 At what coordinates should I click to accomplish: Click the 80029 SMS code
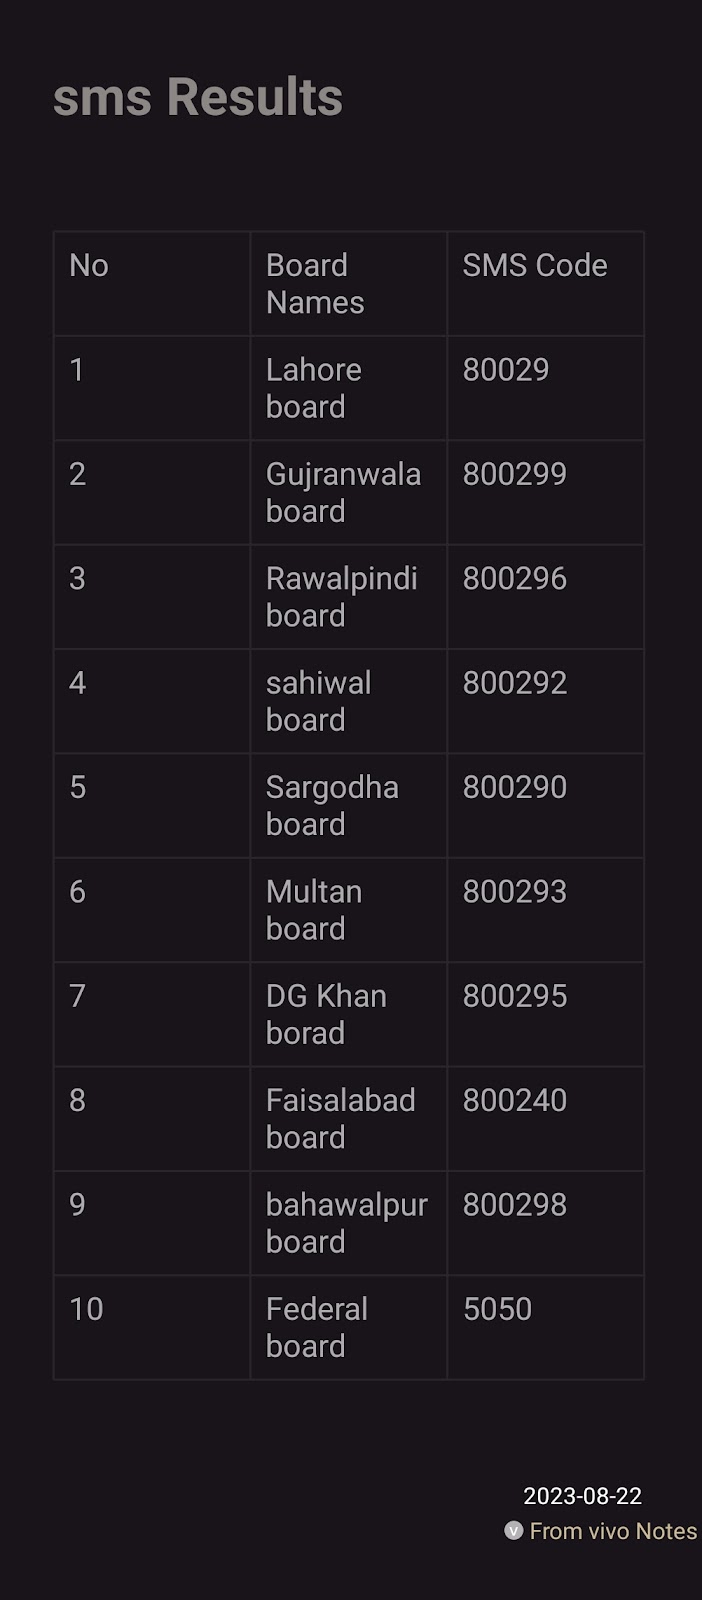coord(506,370)
